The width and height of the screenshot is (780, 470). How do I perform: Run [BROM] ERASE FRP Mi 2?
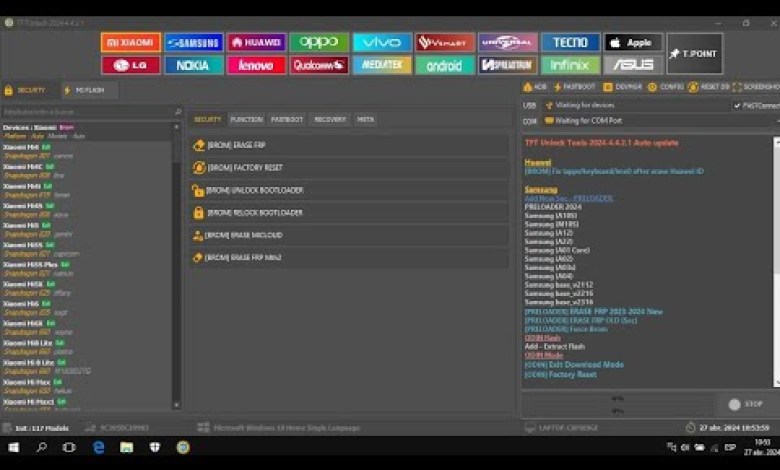349,258
